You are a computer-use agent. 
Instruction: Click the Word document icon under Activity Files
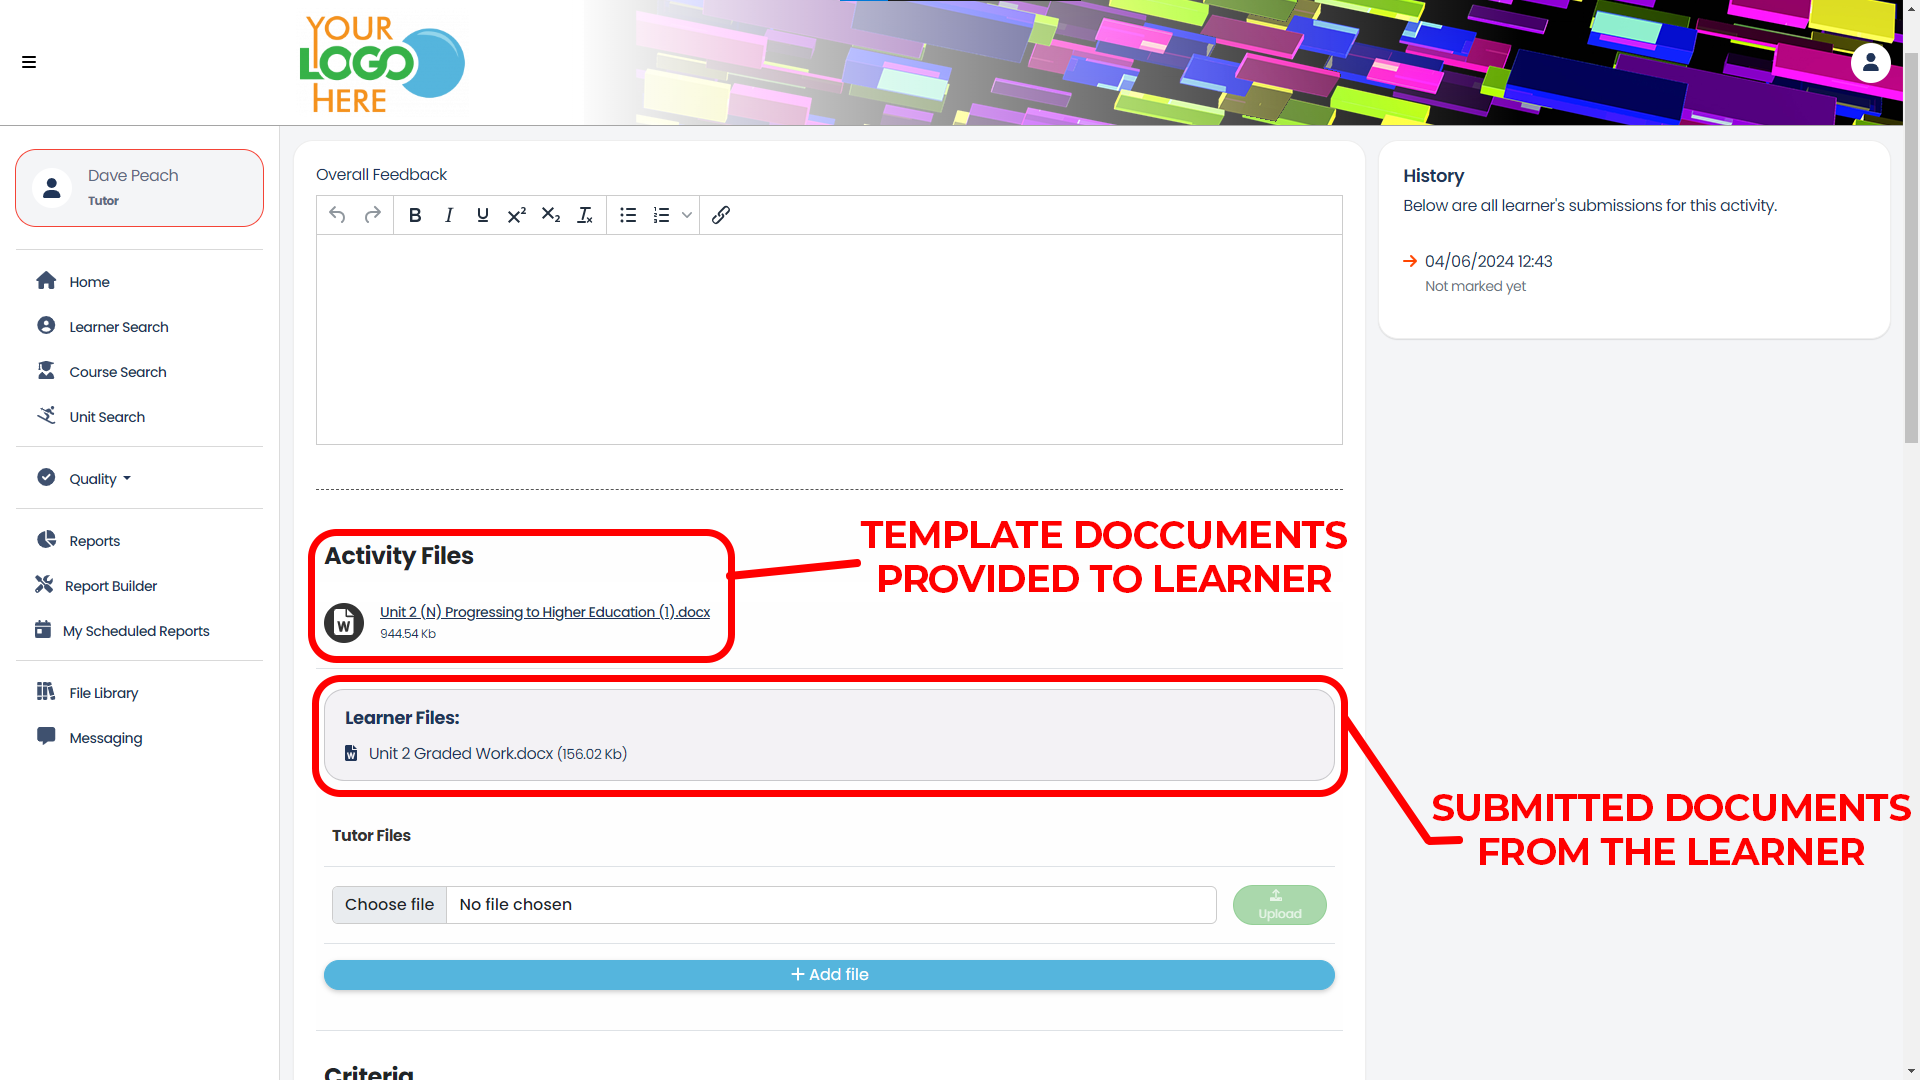(344, 623)
